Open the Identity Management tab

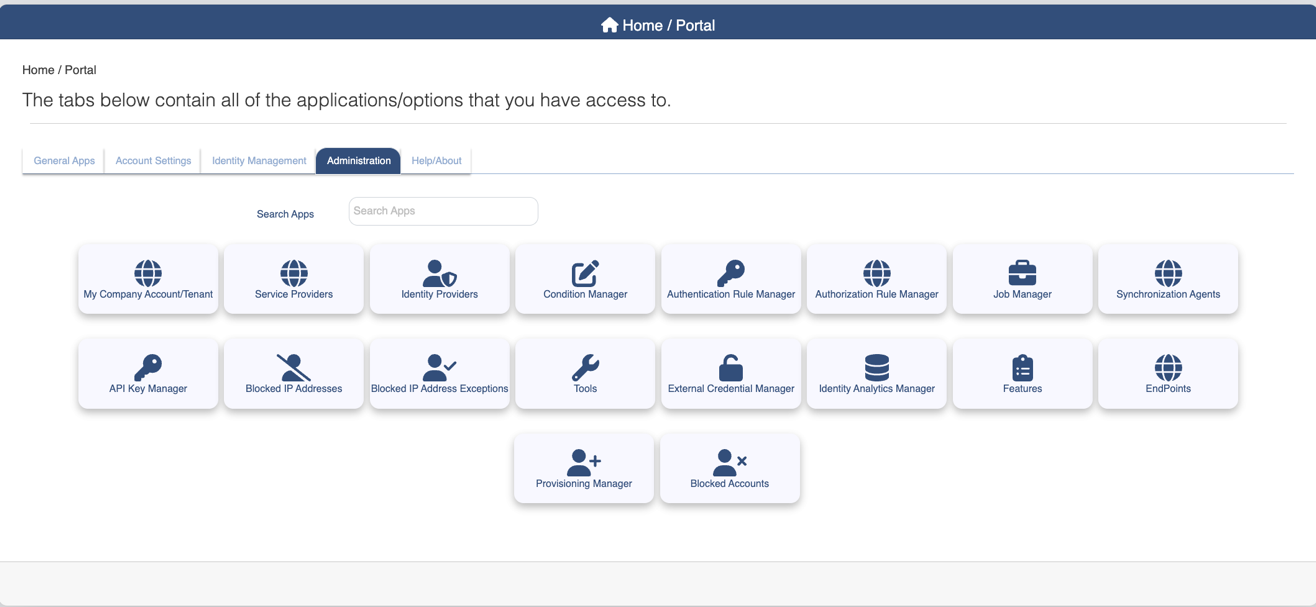259,160
